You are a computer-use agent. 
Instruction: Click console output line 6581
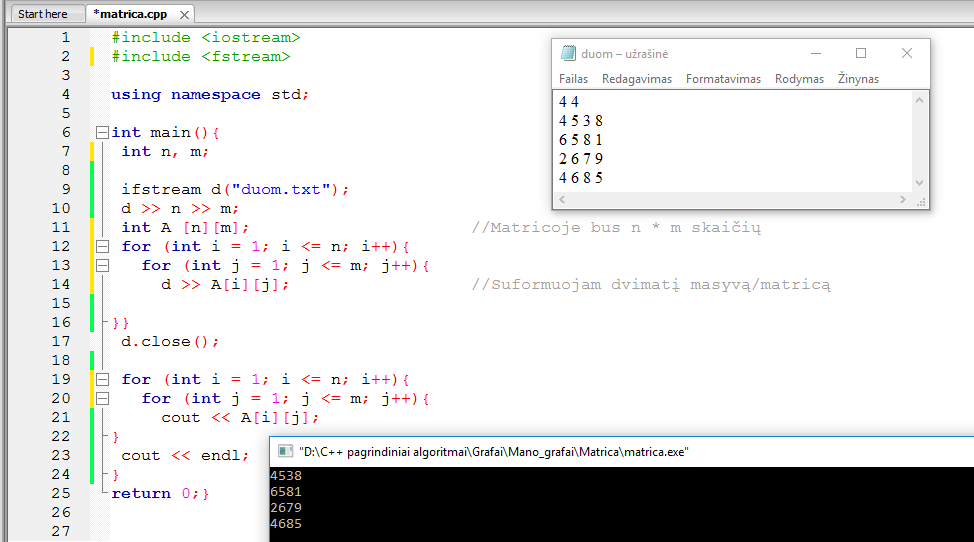point(286,492)
